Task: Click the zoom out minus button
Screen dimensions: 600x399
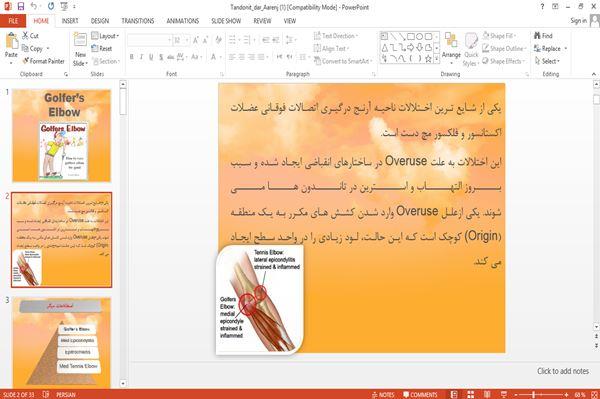Action: [516, 394]
